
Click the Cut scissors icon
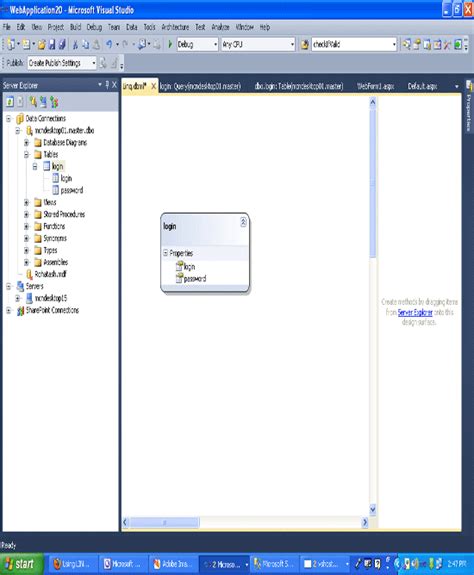coord(75,45)
